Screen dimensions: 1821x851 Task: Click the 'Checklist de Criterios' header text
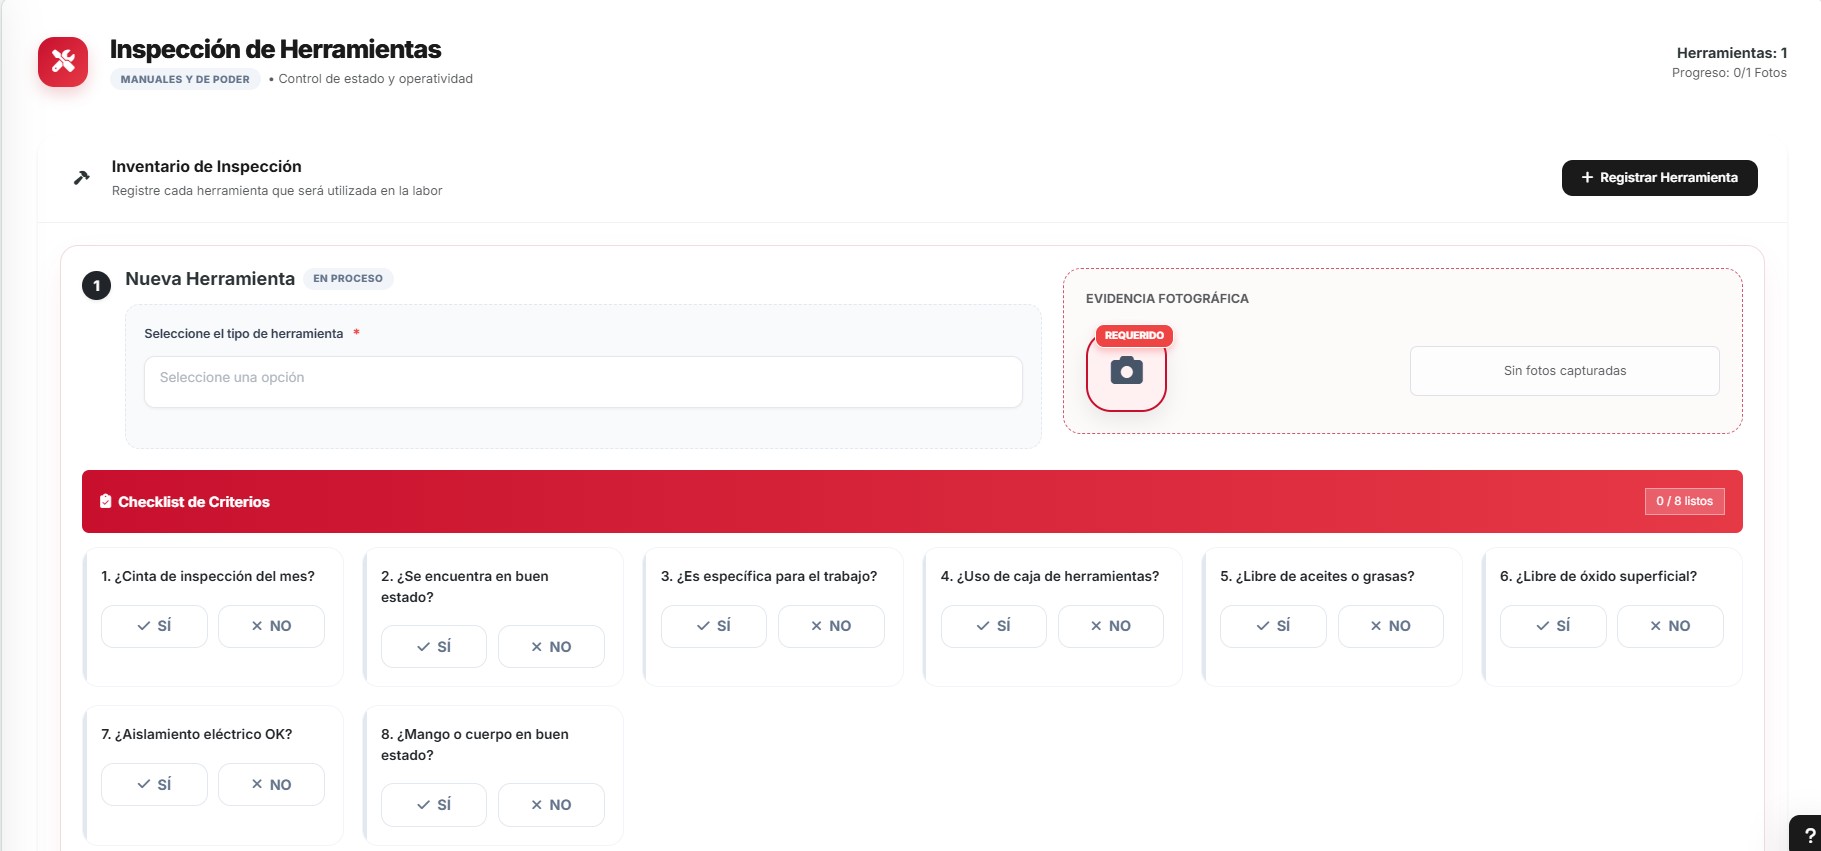coord(194,502)
